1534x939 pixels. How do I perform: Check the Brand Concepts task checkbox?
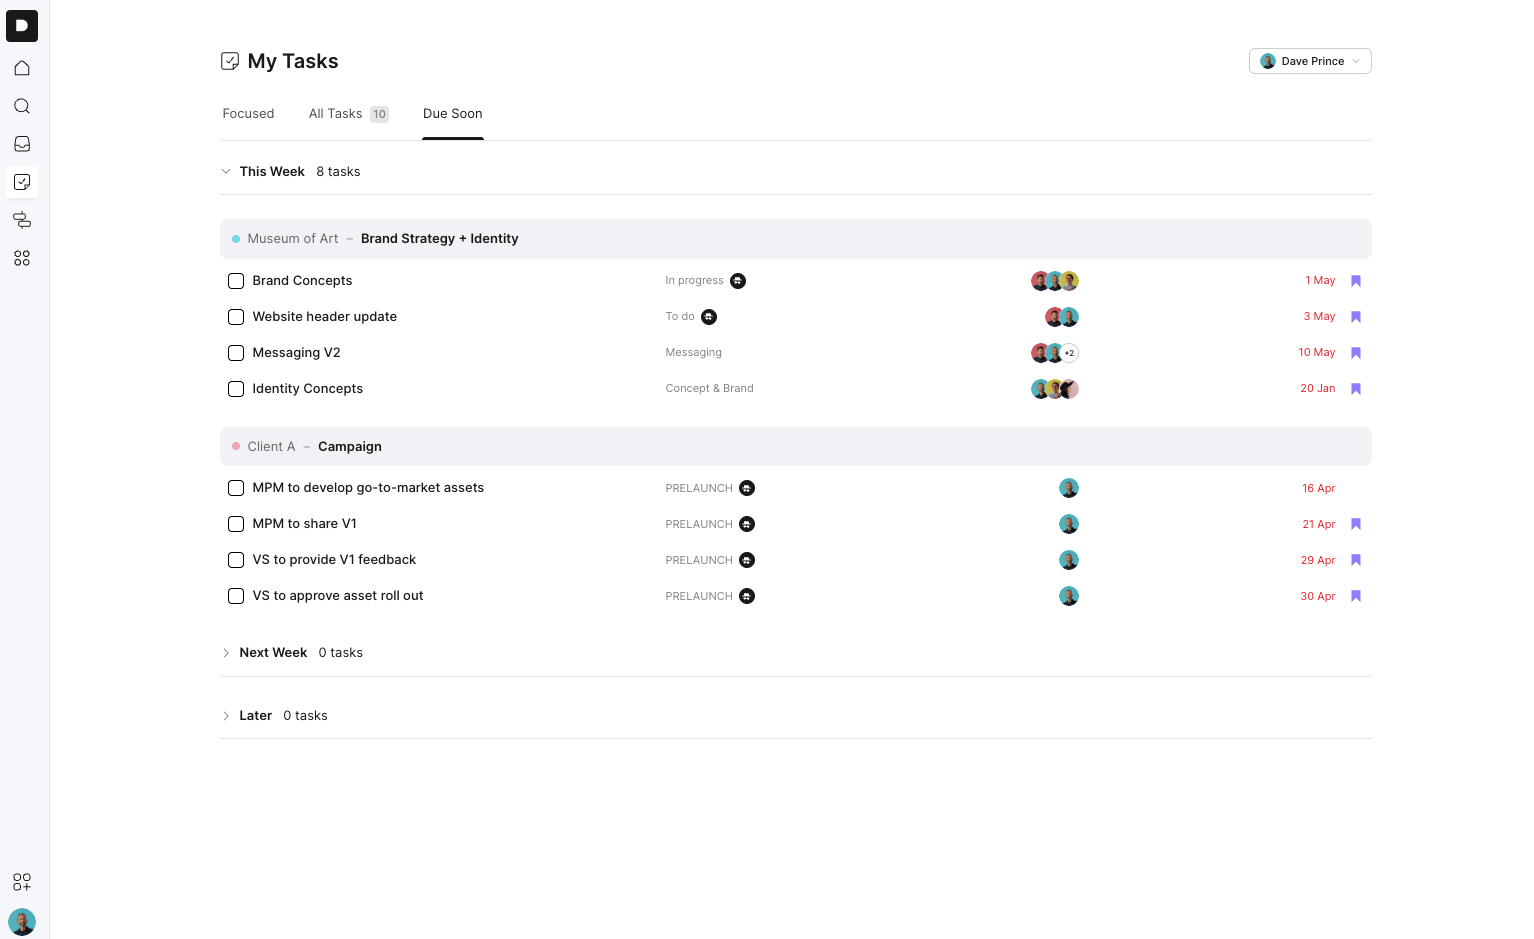click(x=236, y=281)
